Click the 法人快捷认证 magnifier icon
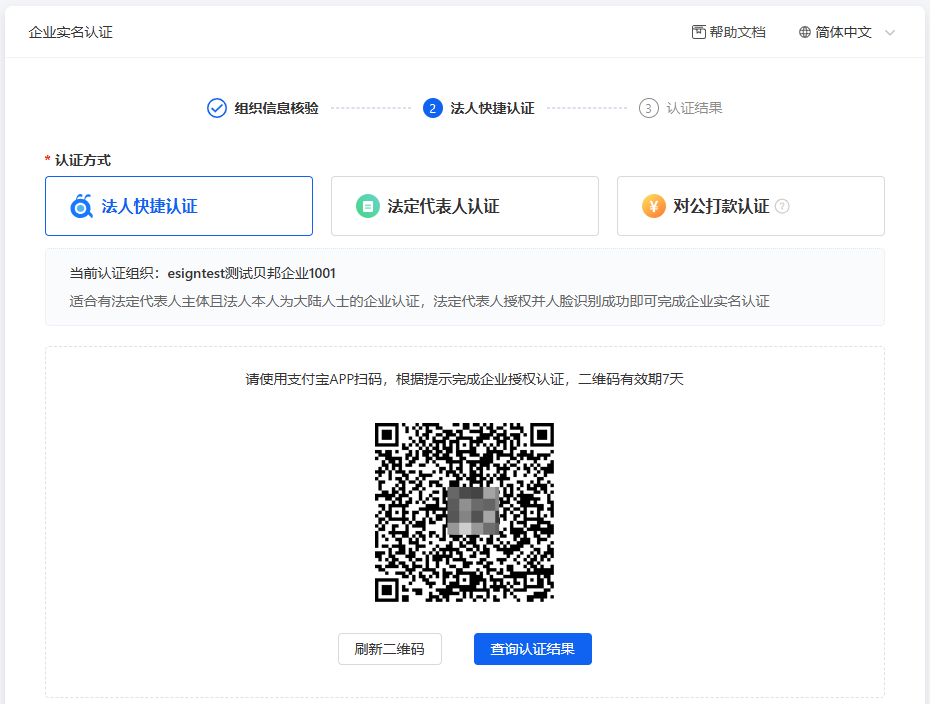The width and height of the screenshot is (930, 704). click(81, 206)
